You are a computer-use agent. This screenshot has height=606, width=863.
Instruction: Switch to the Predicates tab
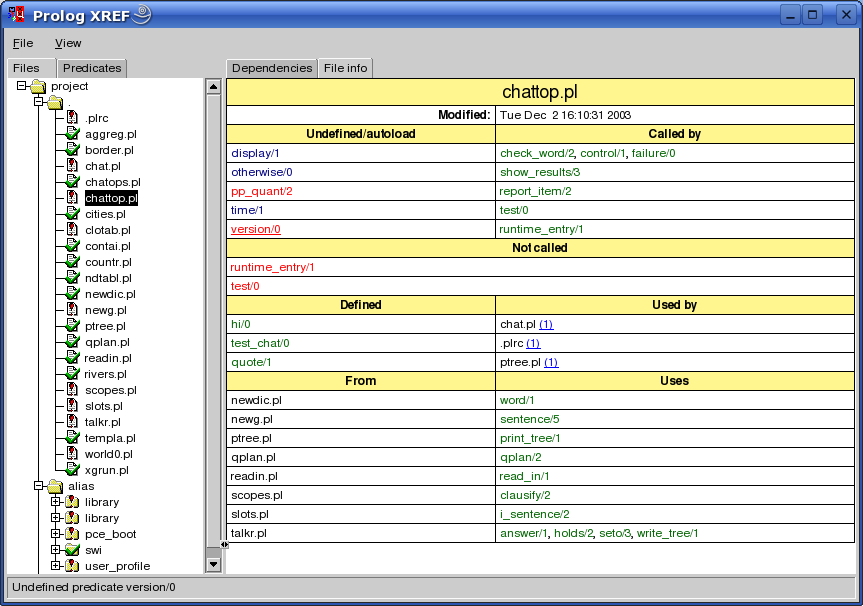coord(92,68)
